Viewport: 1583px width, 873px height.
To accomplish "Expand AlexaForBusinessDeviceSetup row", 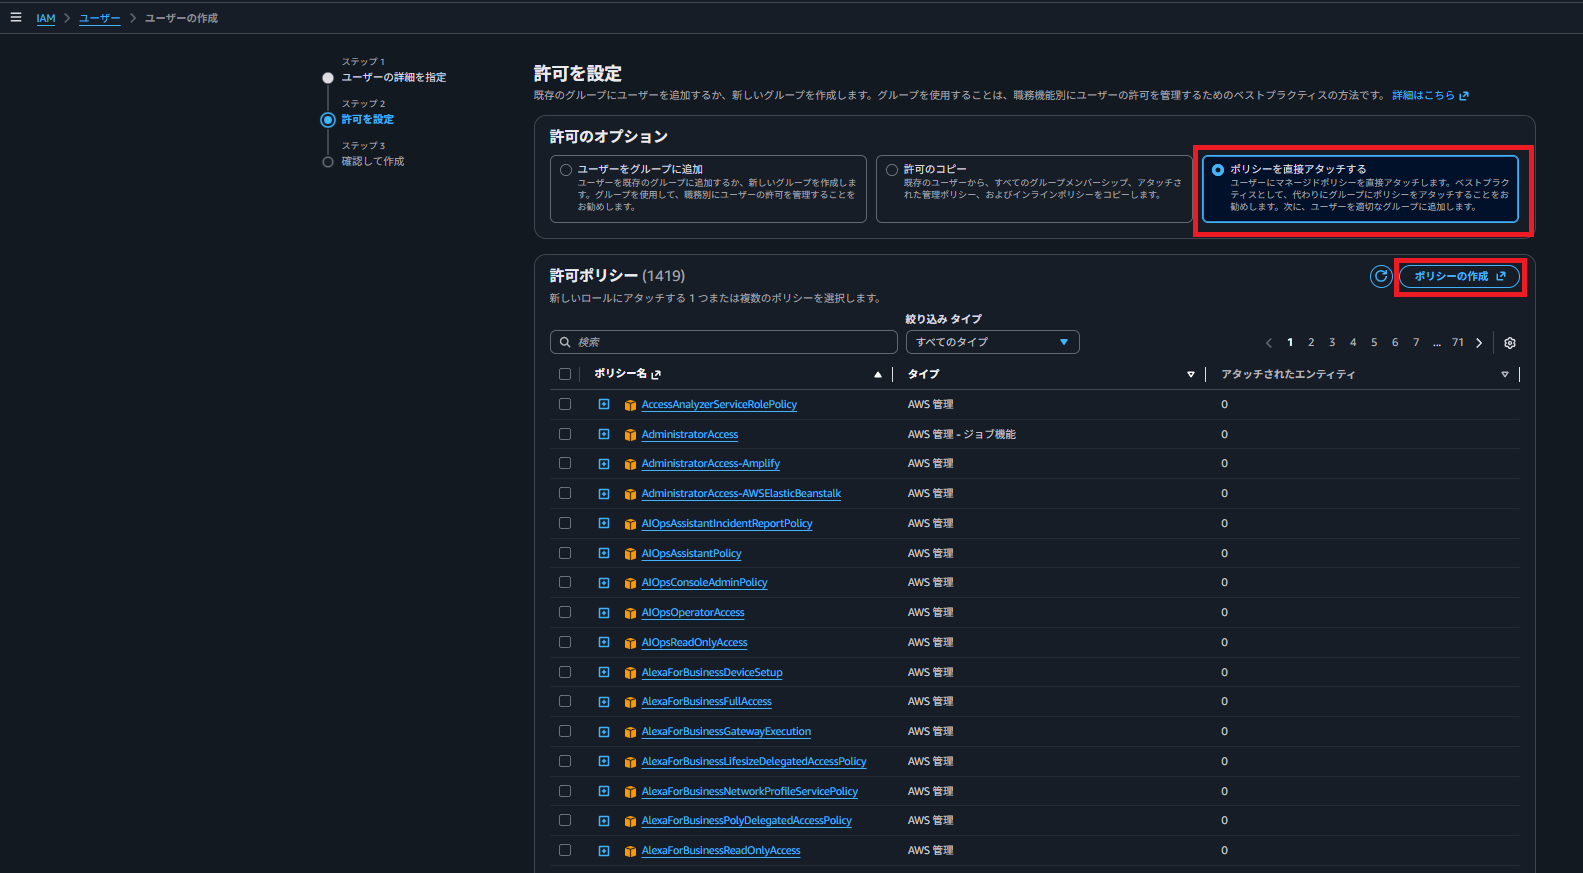I will point(604,672).
